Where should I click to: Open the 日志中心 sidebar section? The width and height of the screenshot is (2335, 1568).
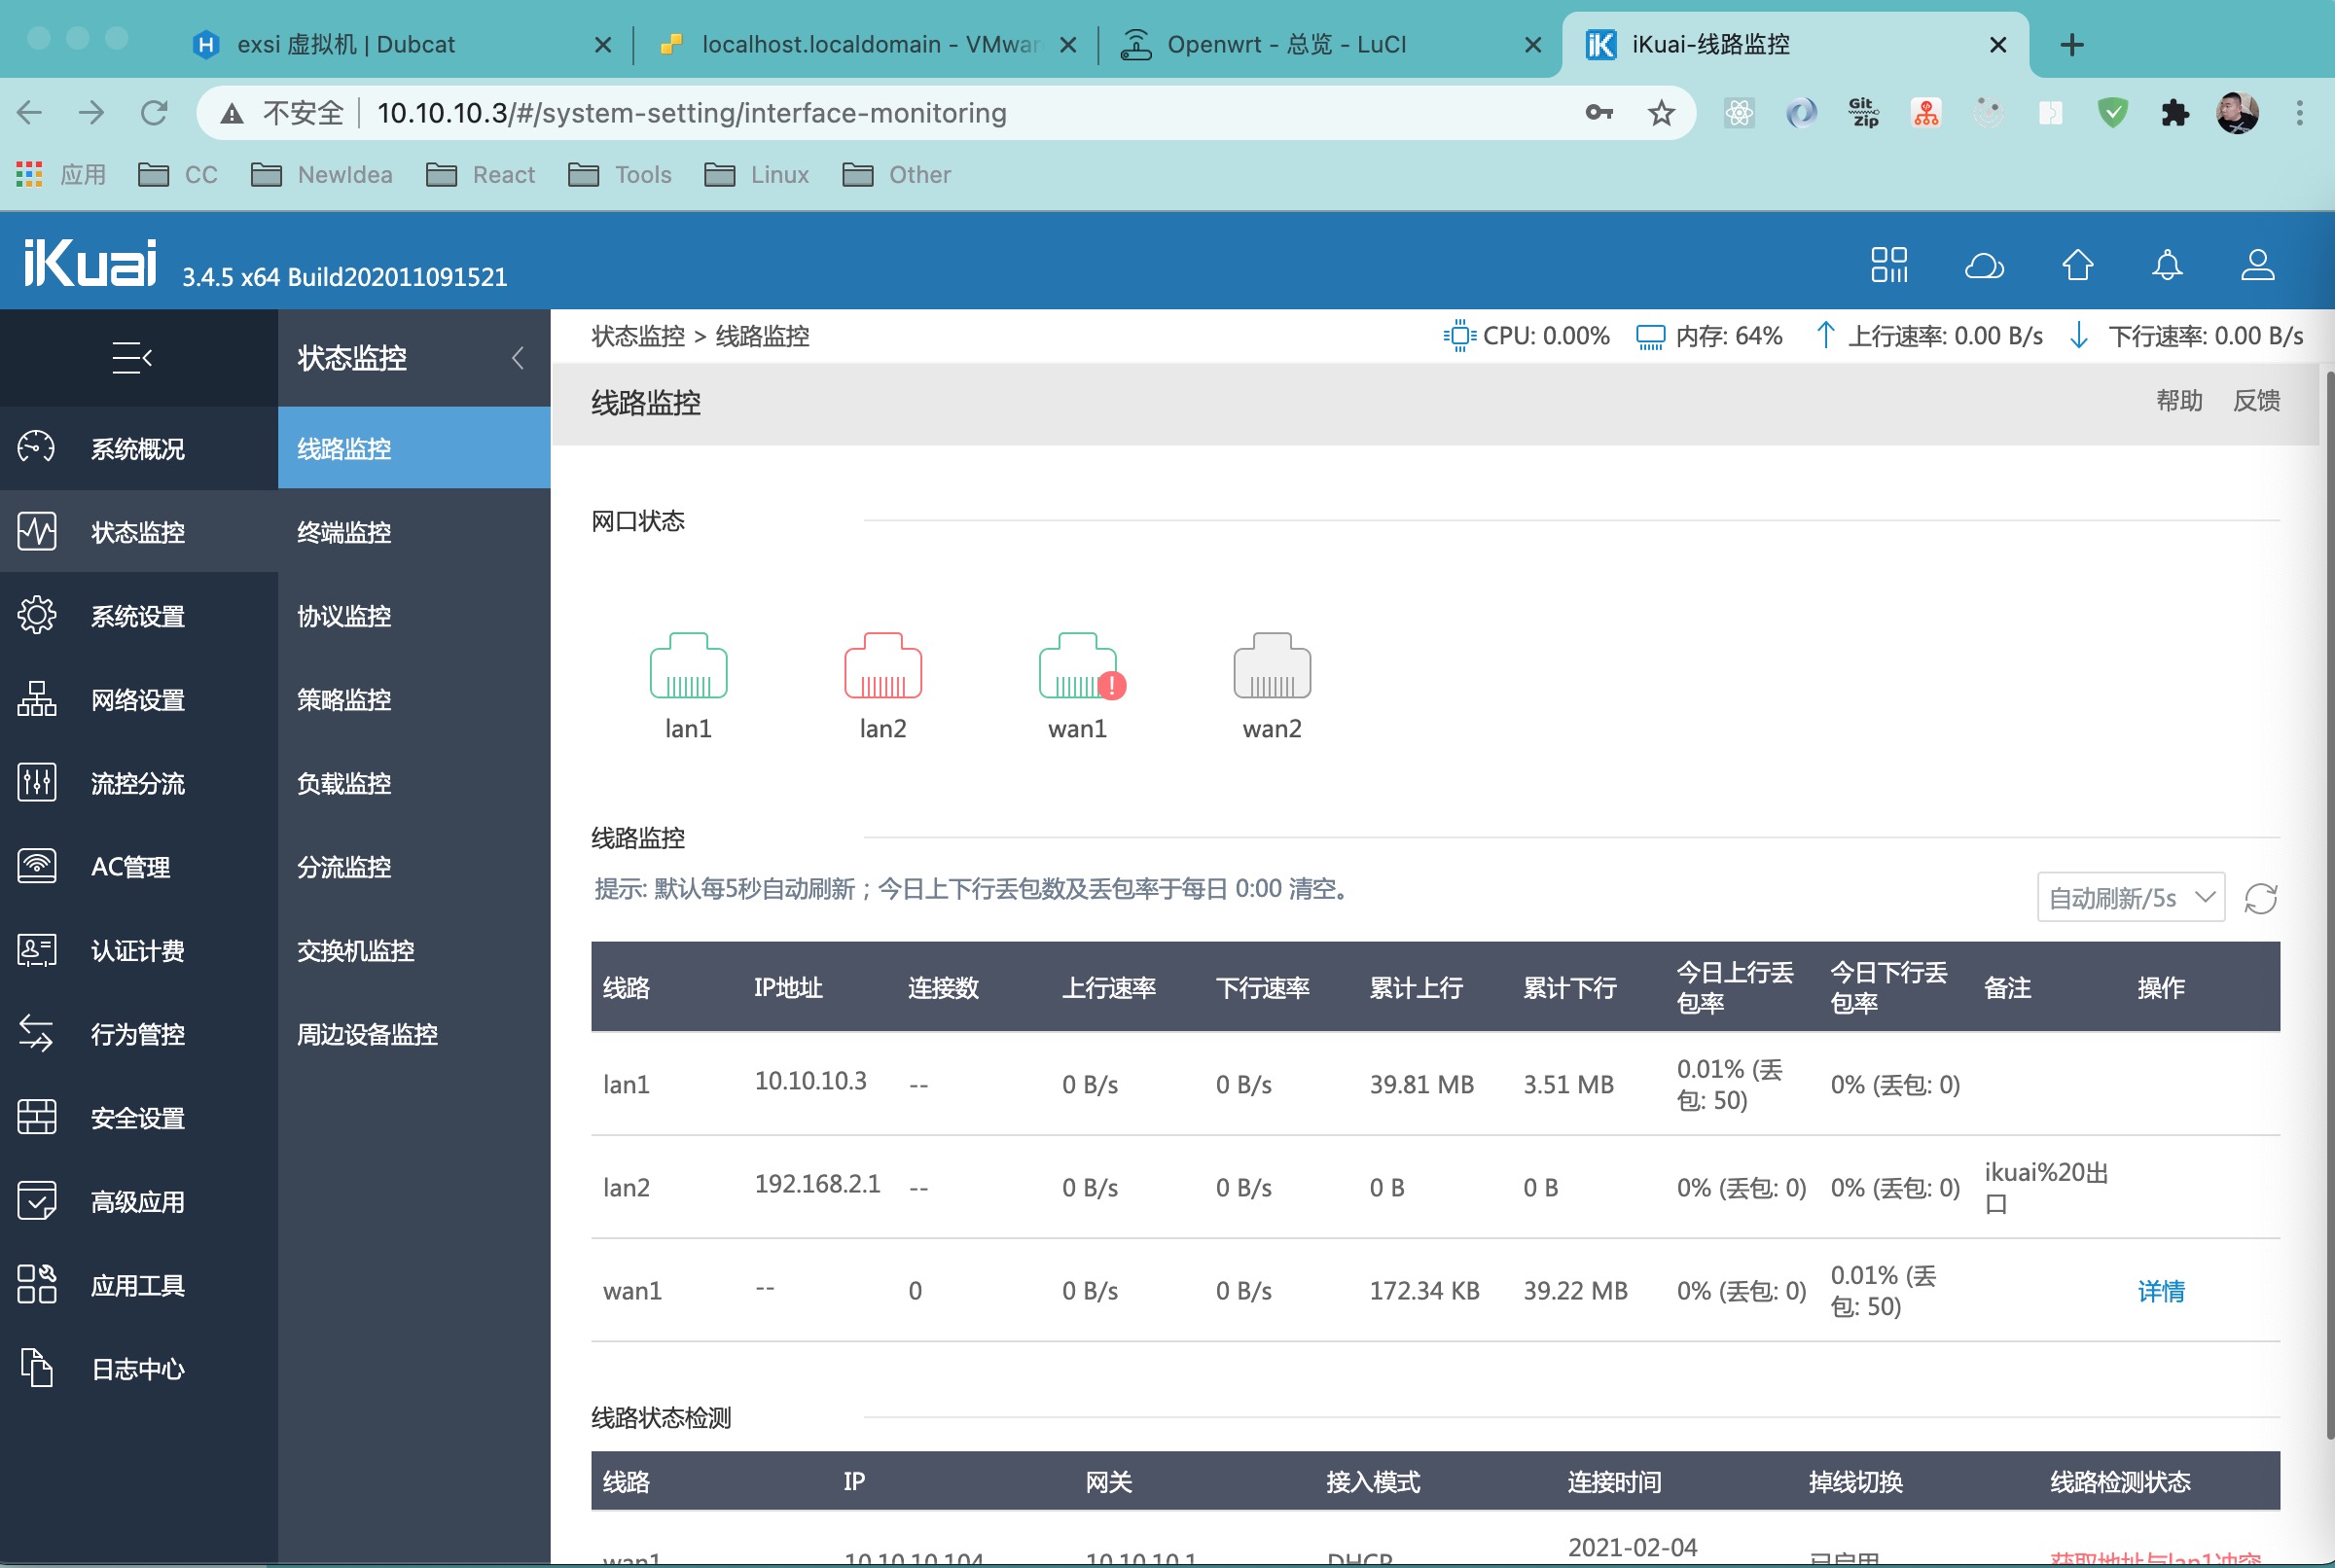click(x=138, y=1369)
